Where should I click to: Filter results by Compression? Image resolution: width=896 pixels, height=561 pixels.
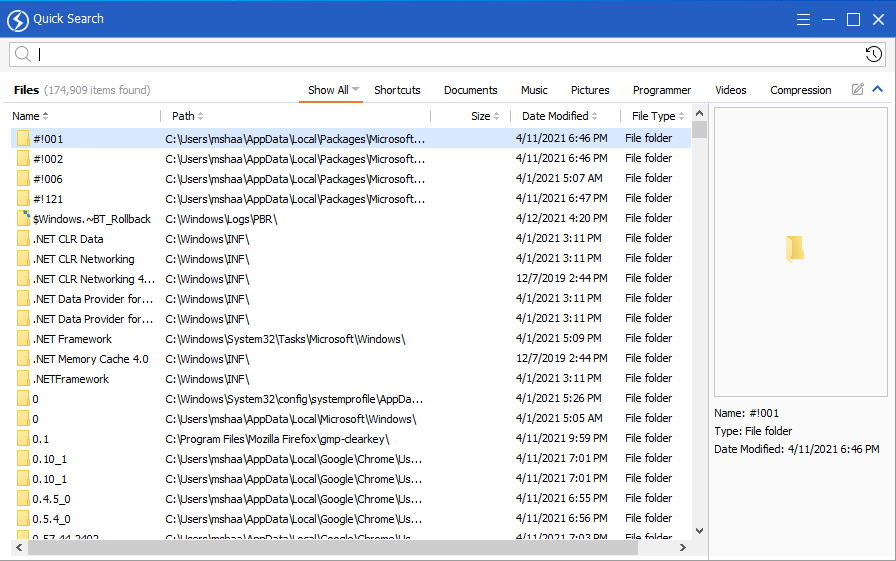point(800,90)
